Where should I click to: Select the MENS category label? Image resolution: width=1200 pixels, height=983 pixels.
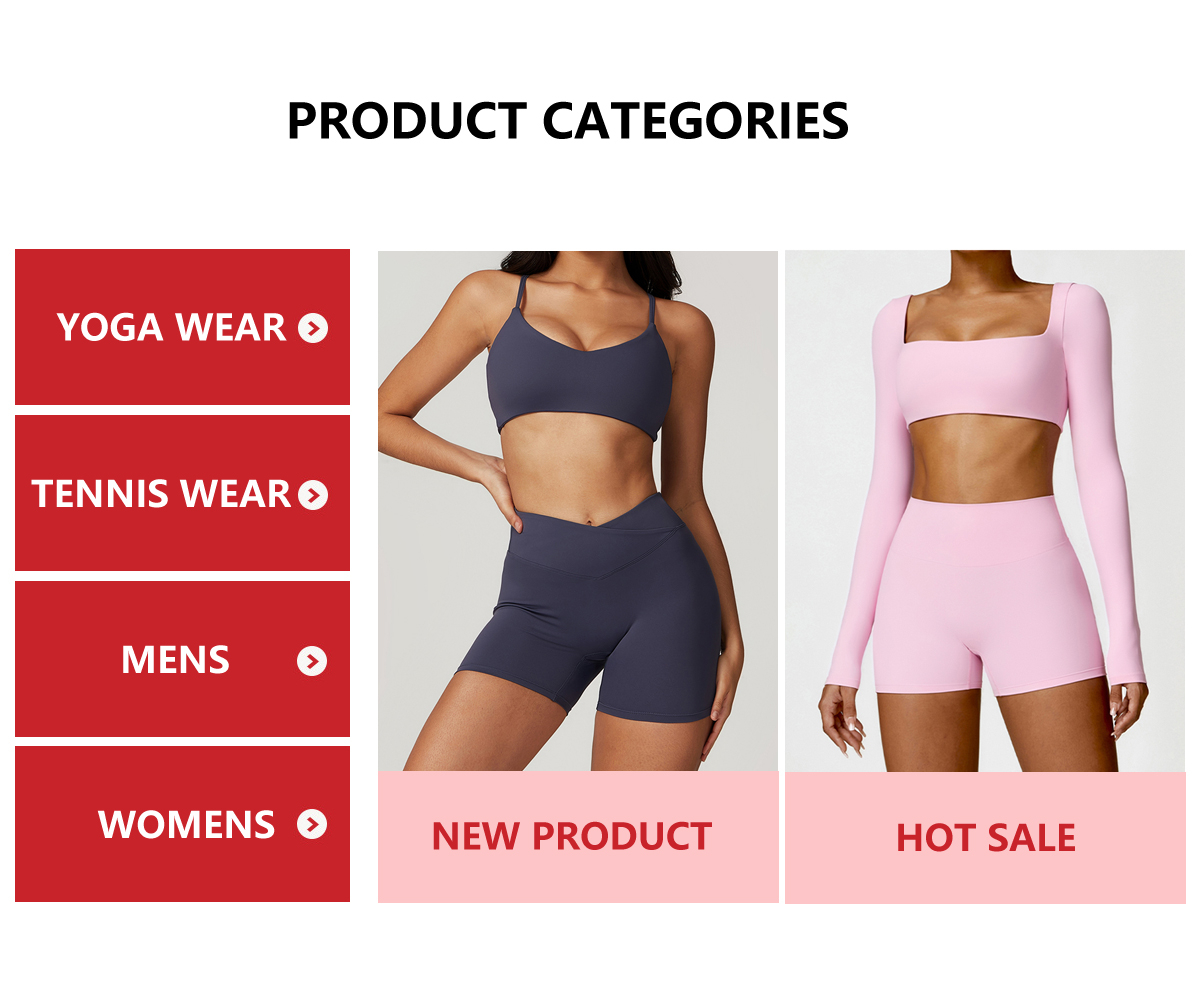pyautogui.click(x=175, y=660)
